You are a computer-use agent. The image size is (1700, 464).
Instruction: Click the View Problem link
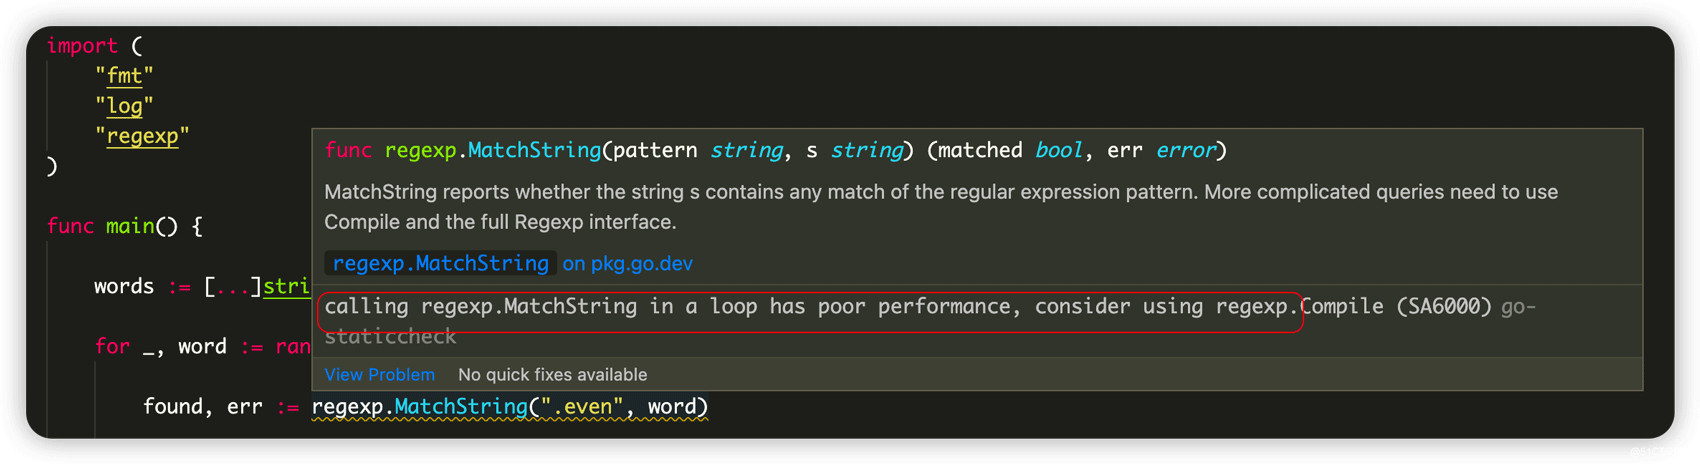coord(379,375)
